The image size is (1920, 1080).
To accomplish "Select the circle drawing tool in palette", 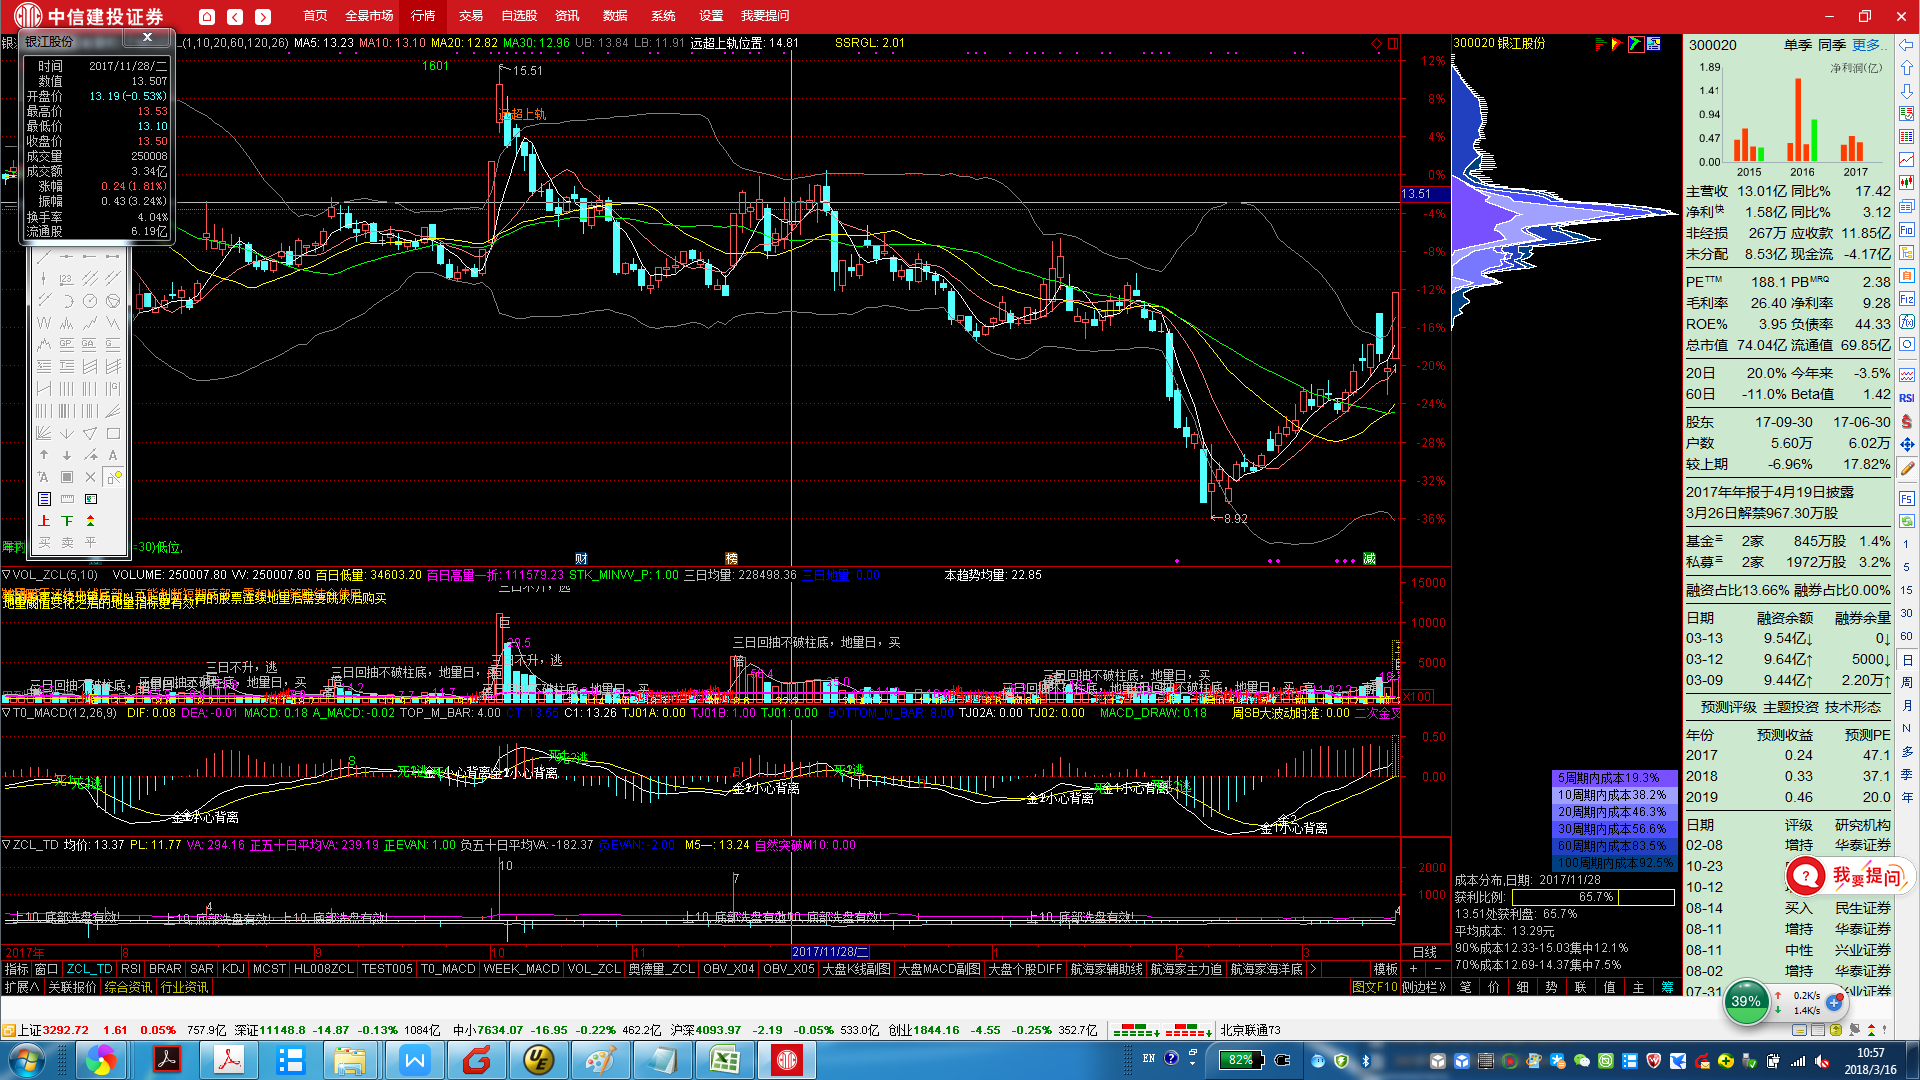I will (x=90, y=300).
